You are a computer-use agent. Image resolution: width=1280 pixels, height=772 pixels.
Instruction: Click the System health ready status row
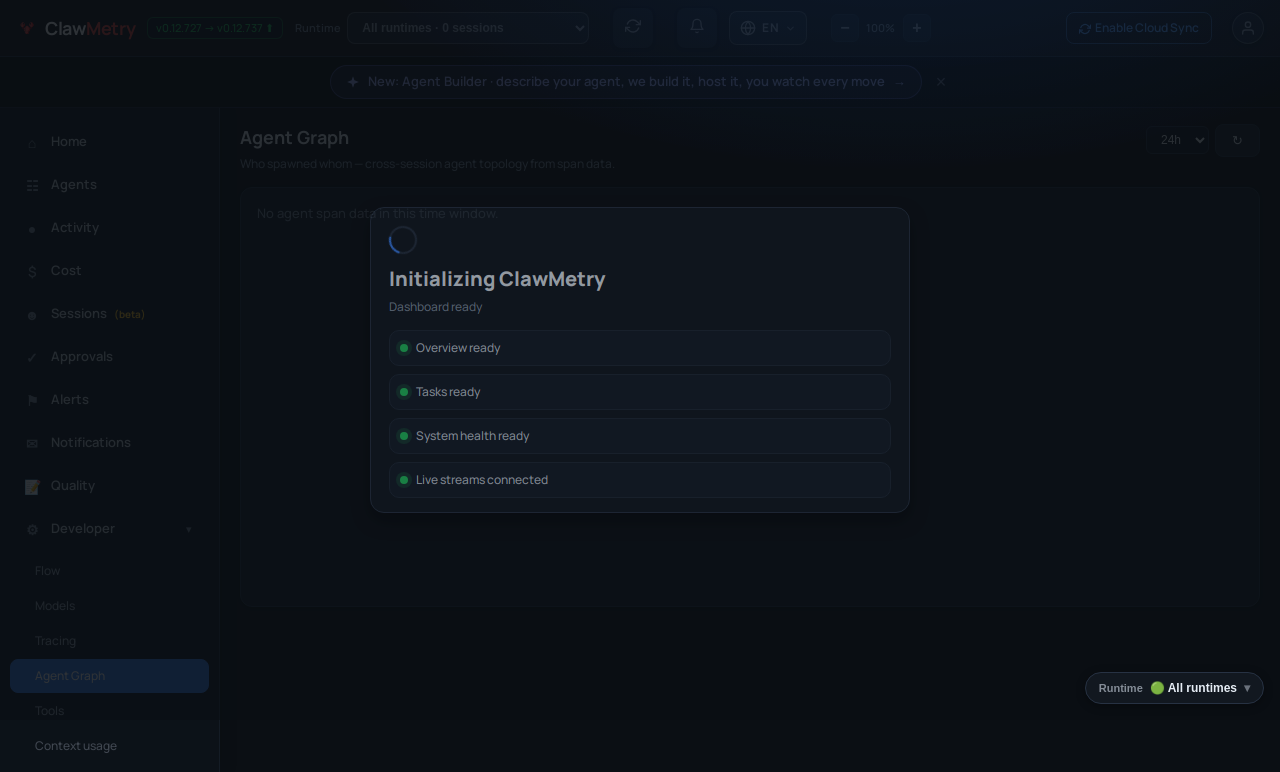point(640,436)
